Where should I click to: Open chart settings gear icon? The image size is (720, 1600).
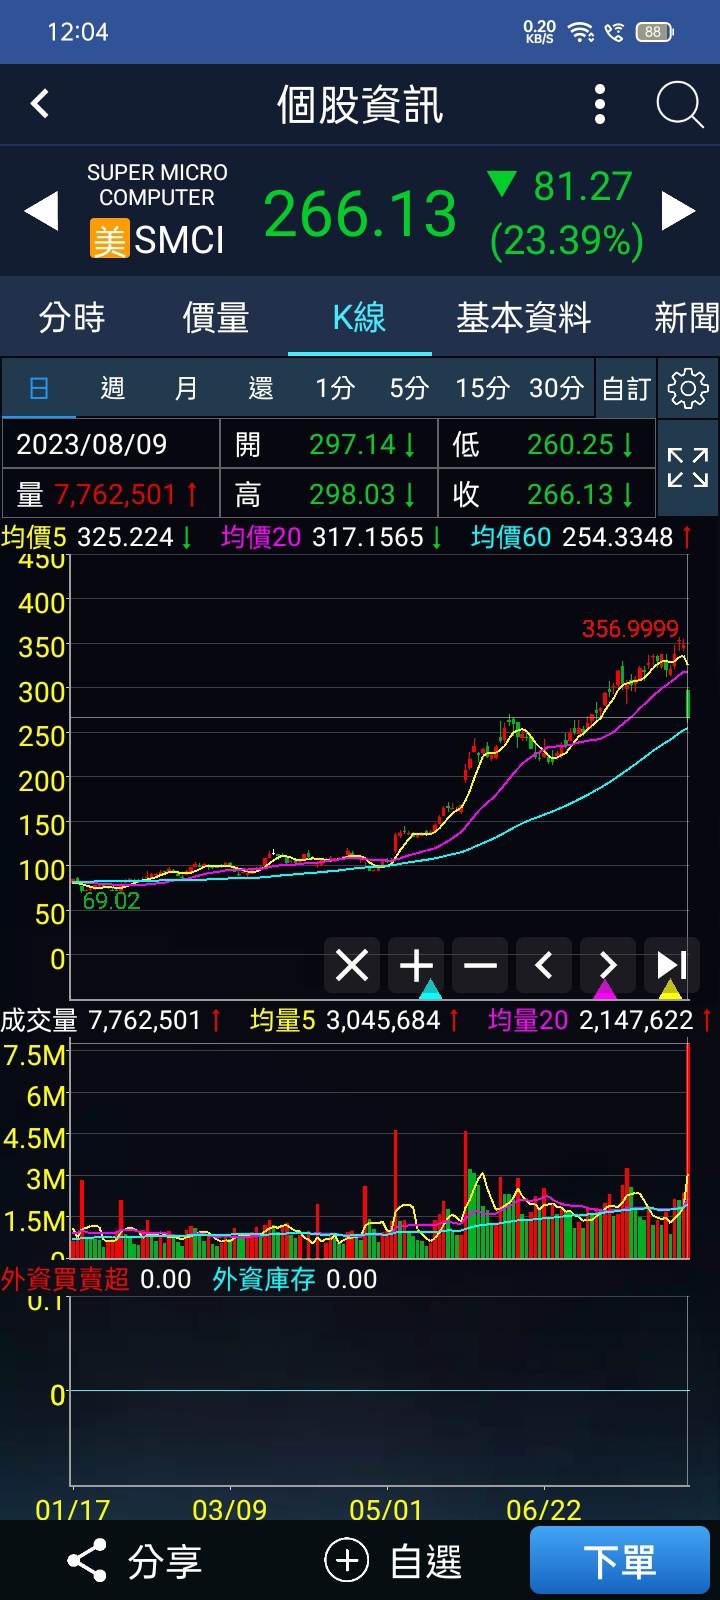(688, 388)
